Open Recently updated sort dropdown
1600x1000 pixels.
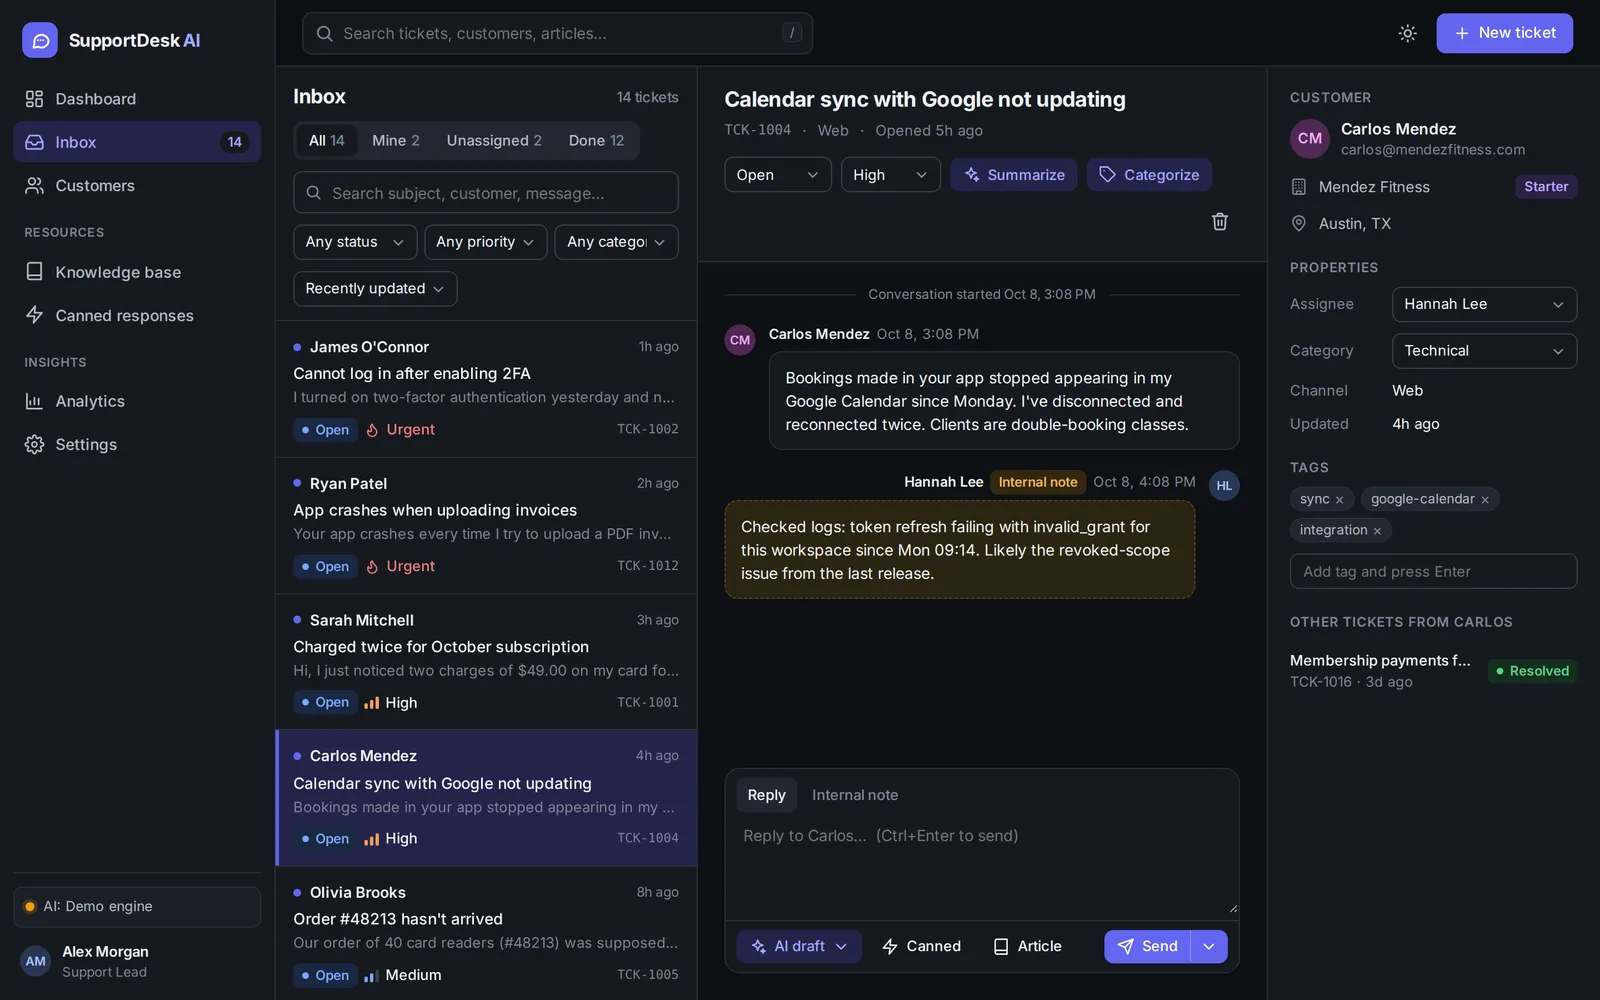(x=375, y=289)
